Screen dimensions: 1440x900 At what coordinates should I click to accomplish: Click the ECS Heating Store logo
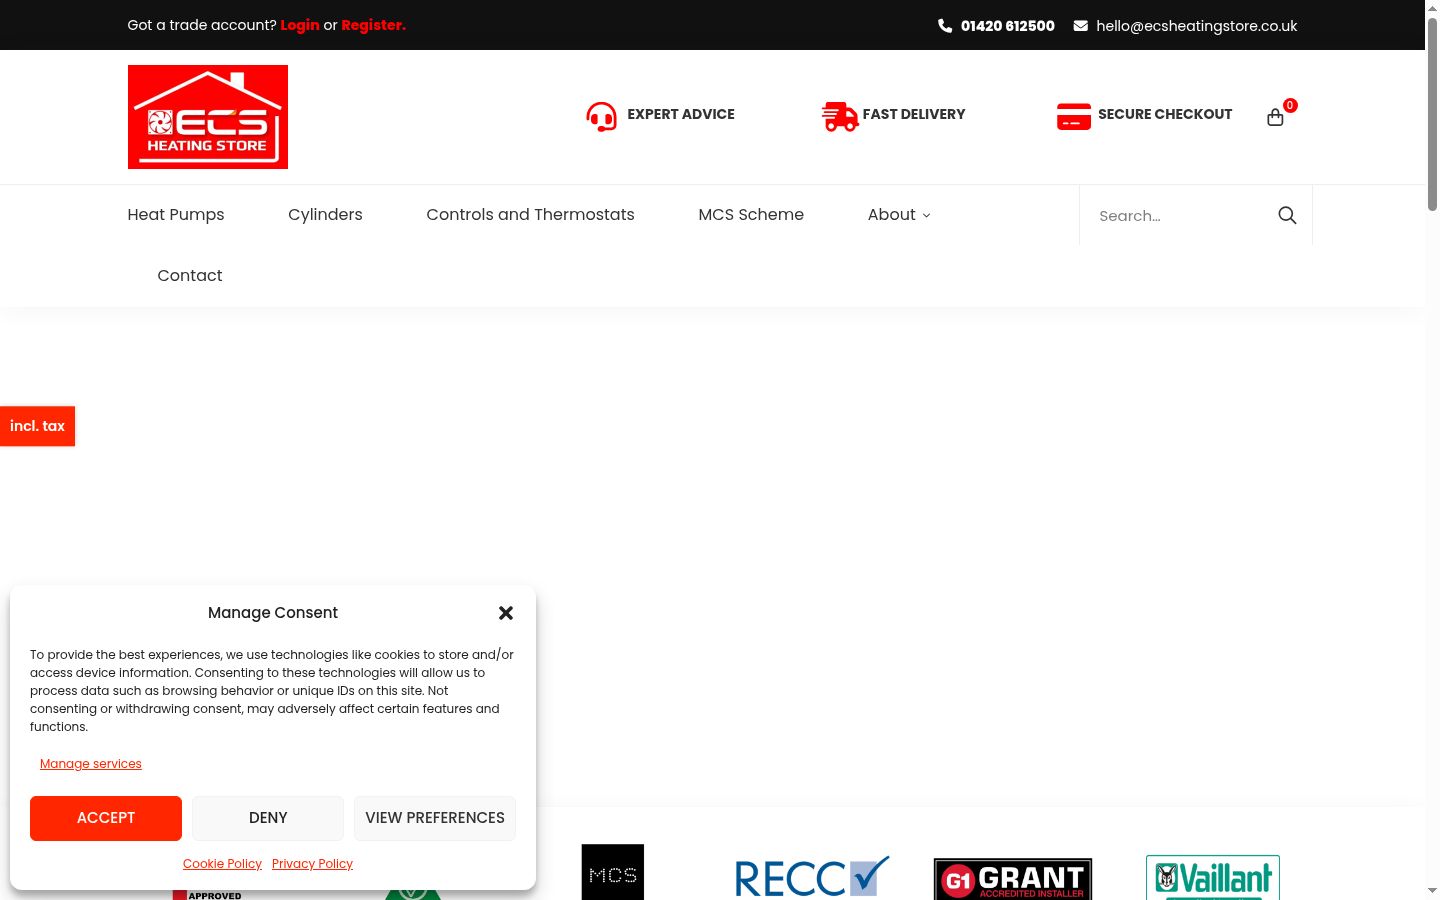(x=208, y=117)
